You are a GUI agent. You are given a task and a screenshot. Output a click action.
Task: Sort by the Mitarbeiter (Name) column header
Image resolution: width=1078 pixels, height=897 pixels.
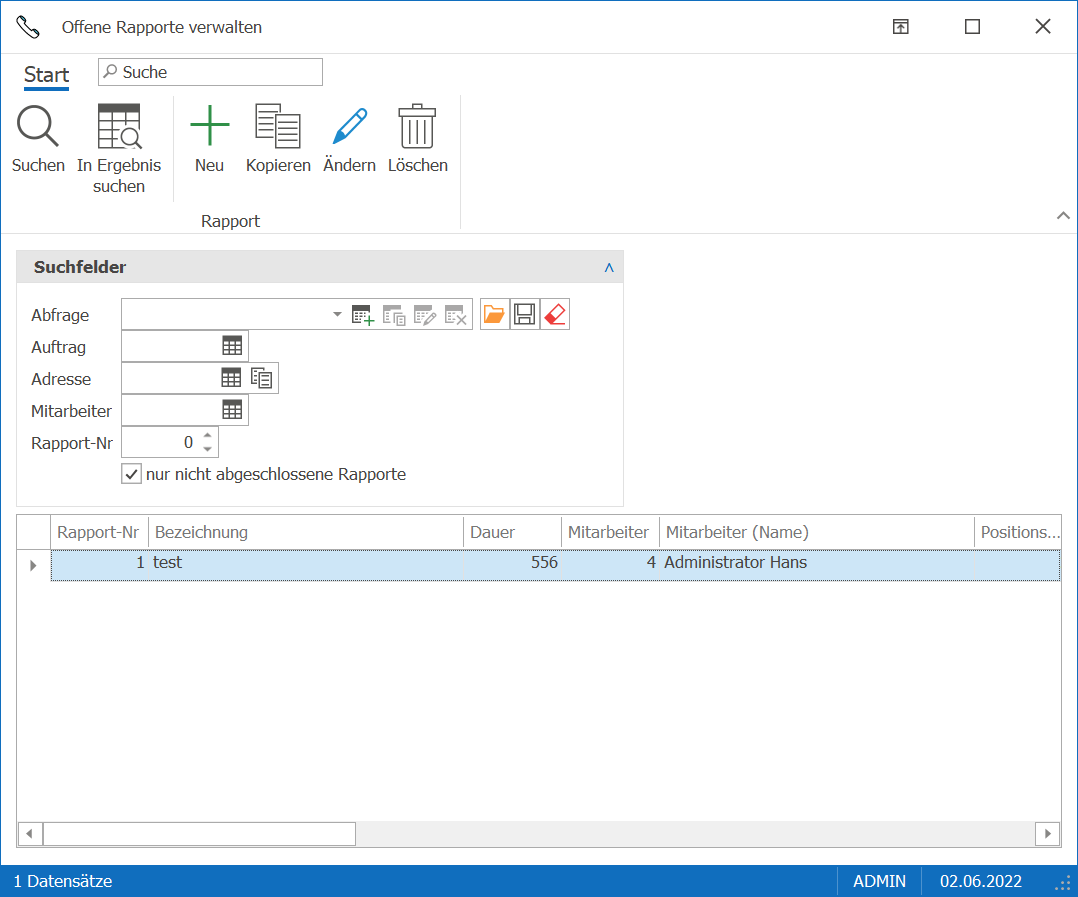click(x=817, y=532)
